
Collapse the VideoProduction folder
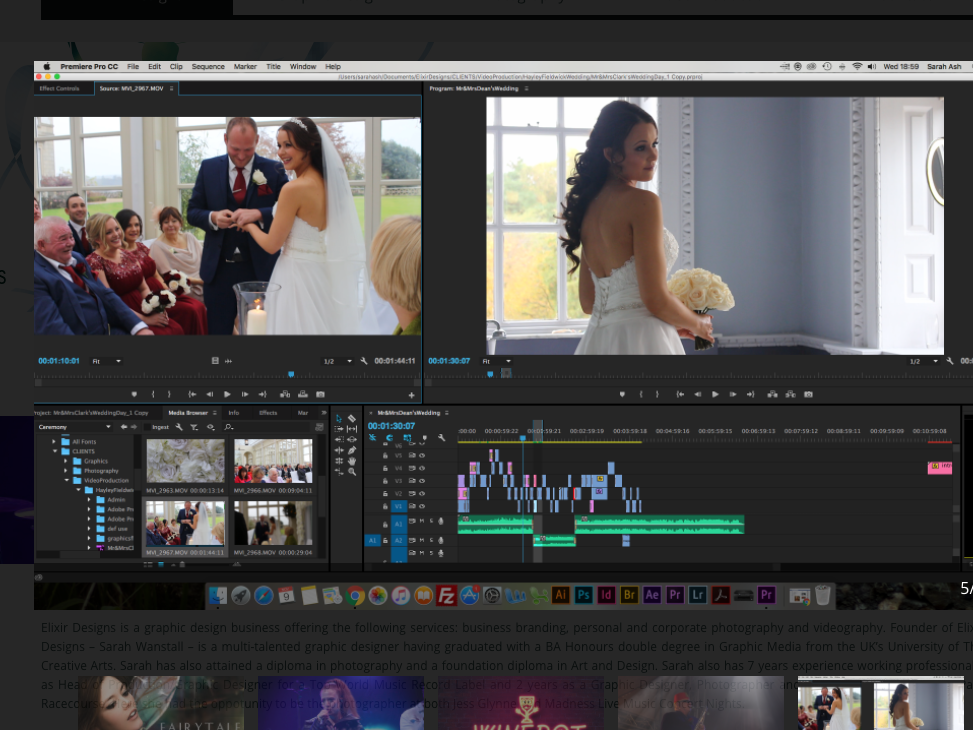coord(66,480)
